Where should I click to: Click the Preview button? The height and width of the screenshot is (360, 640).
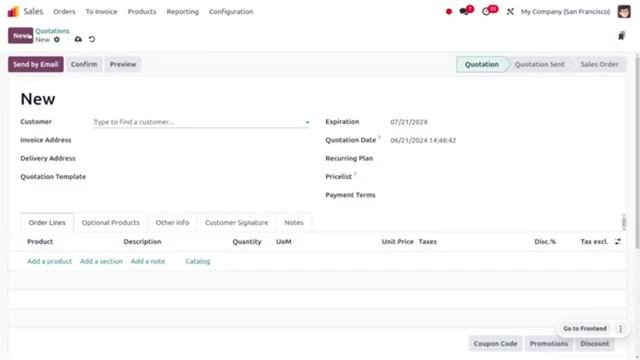click(x=123, y=64)
